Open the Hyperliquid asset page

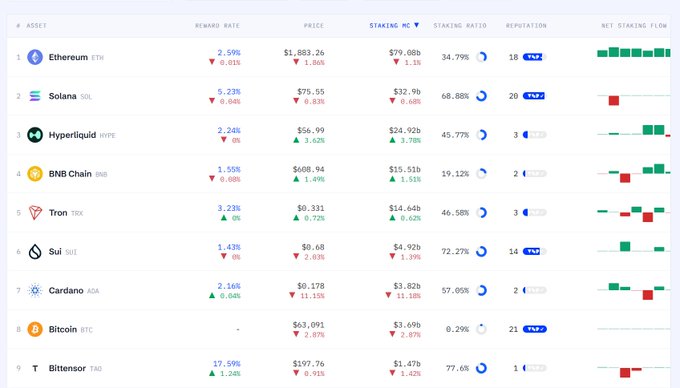pyautogui.click(x=72, y=135)
